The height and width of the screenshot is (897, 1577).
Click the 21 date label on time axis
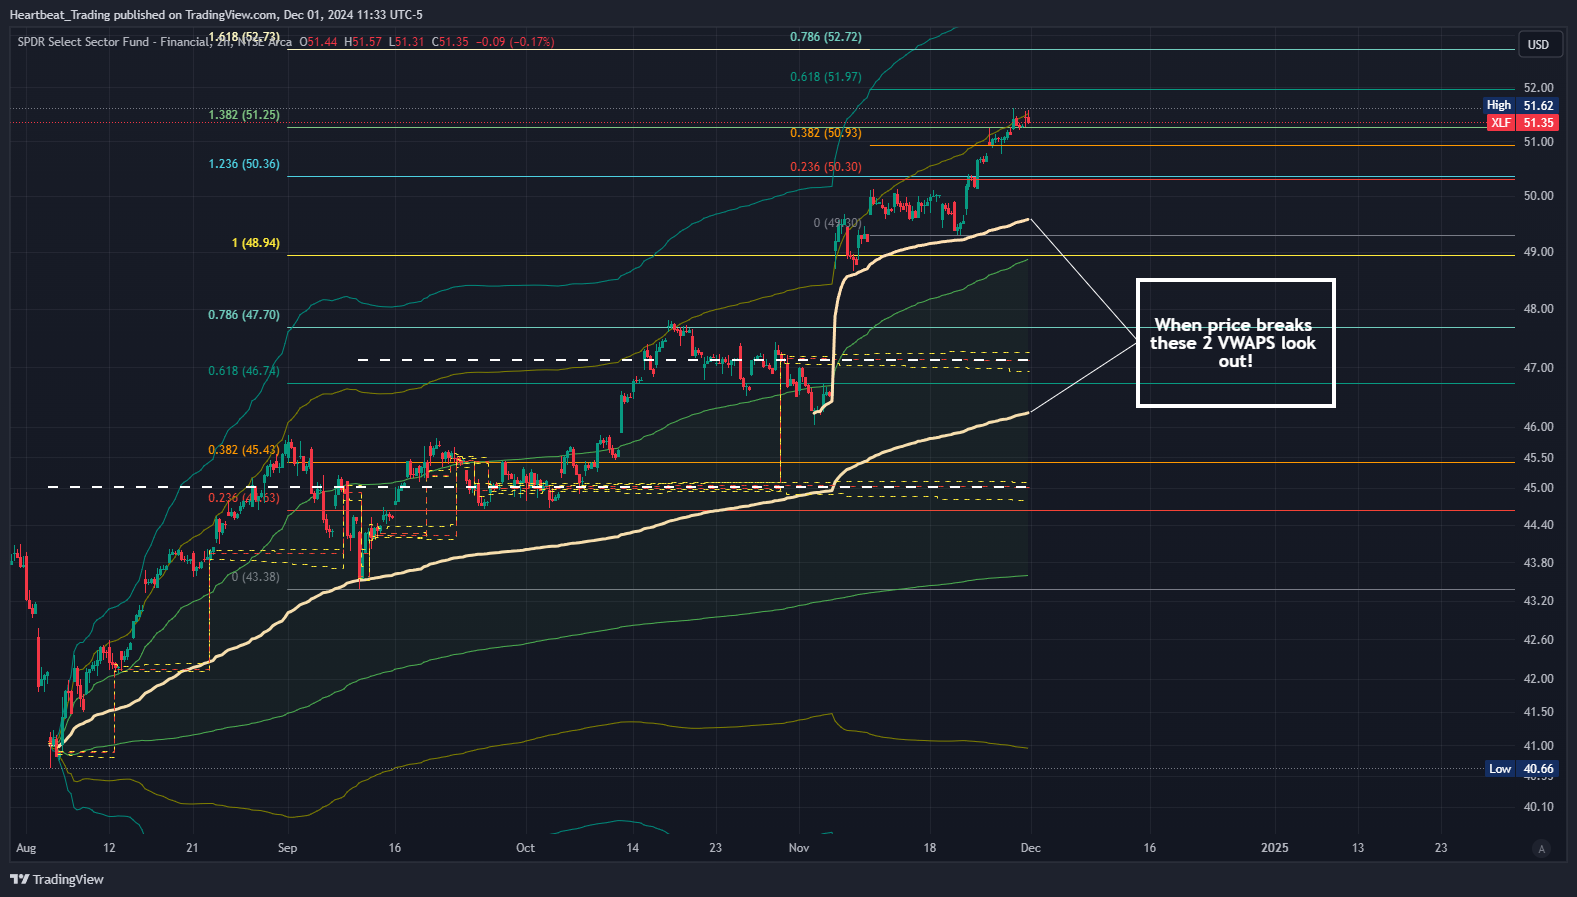click(x=192, y=848)
